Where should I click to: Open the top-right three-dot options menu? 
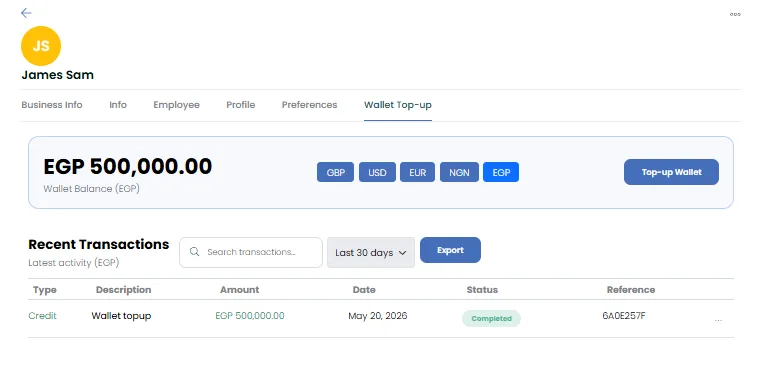click(735, 14)
